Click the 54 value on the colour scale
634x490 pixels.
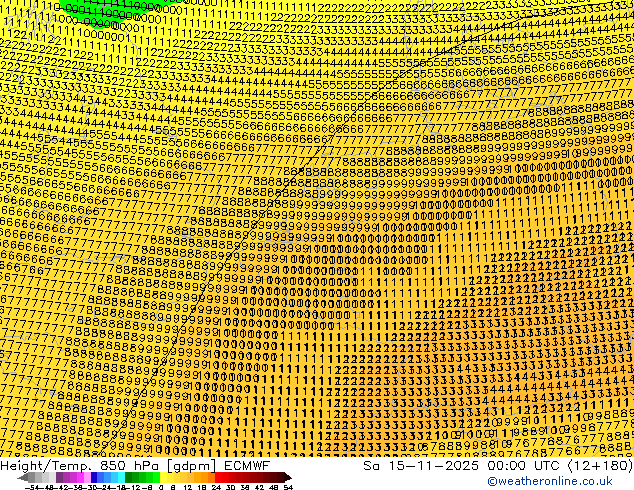(x=288, y=487)
